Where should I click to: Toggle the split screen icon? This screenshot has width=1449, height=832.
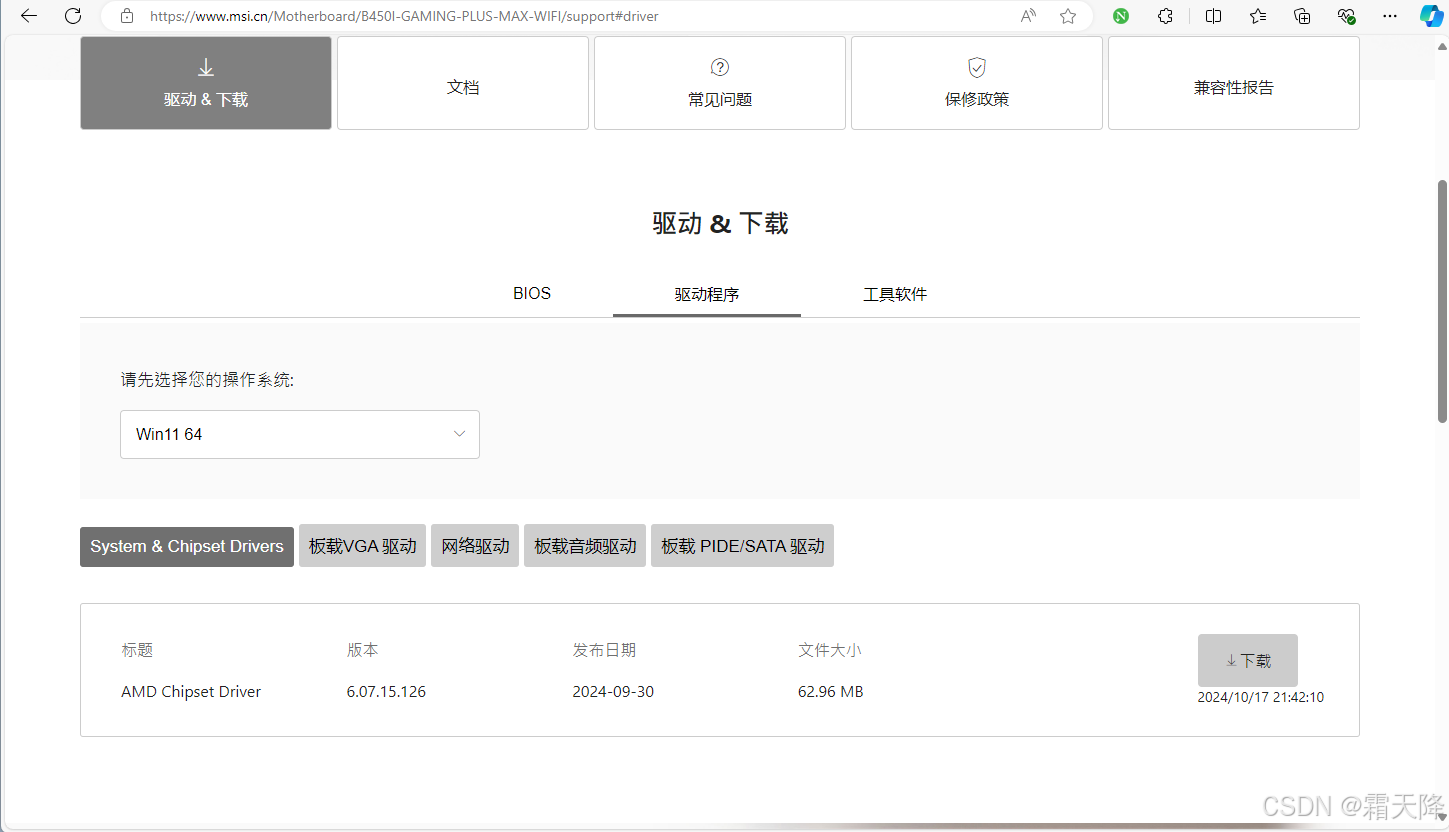(1213, 16)
